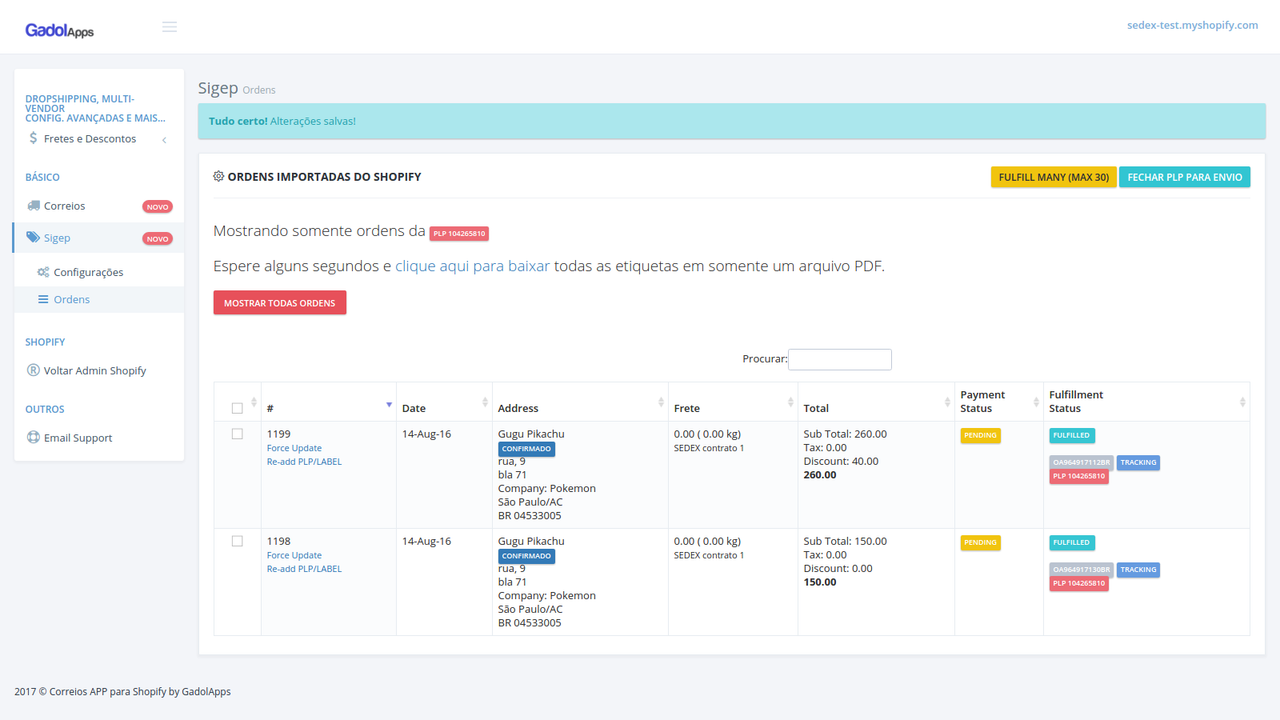Sort the table by Total column
Image resolution: width=1280 pixels, height=720 pixels.
click(x=876, y=402)
